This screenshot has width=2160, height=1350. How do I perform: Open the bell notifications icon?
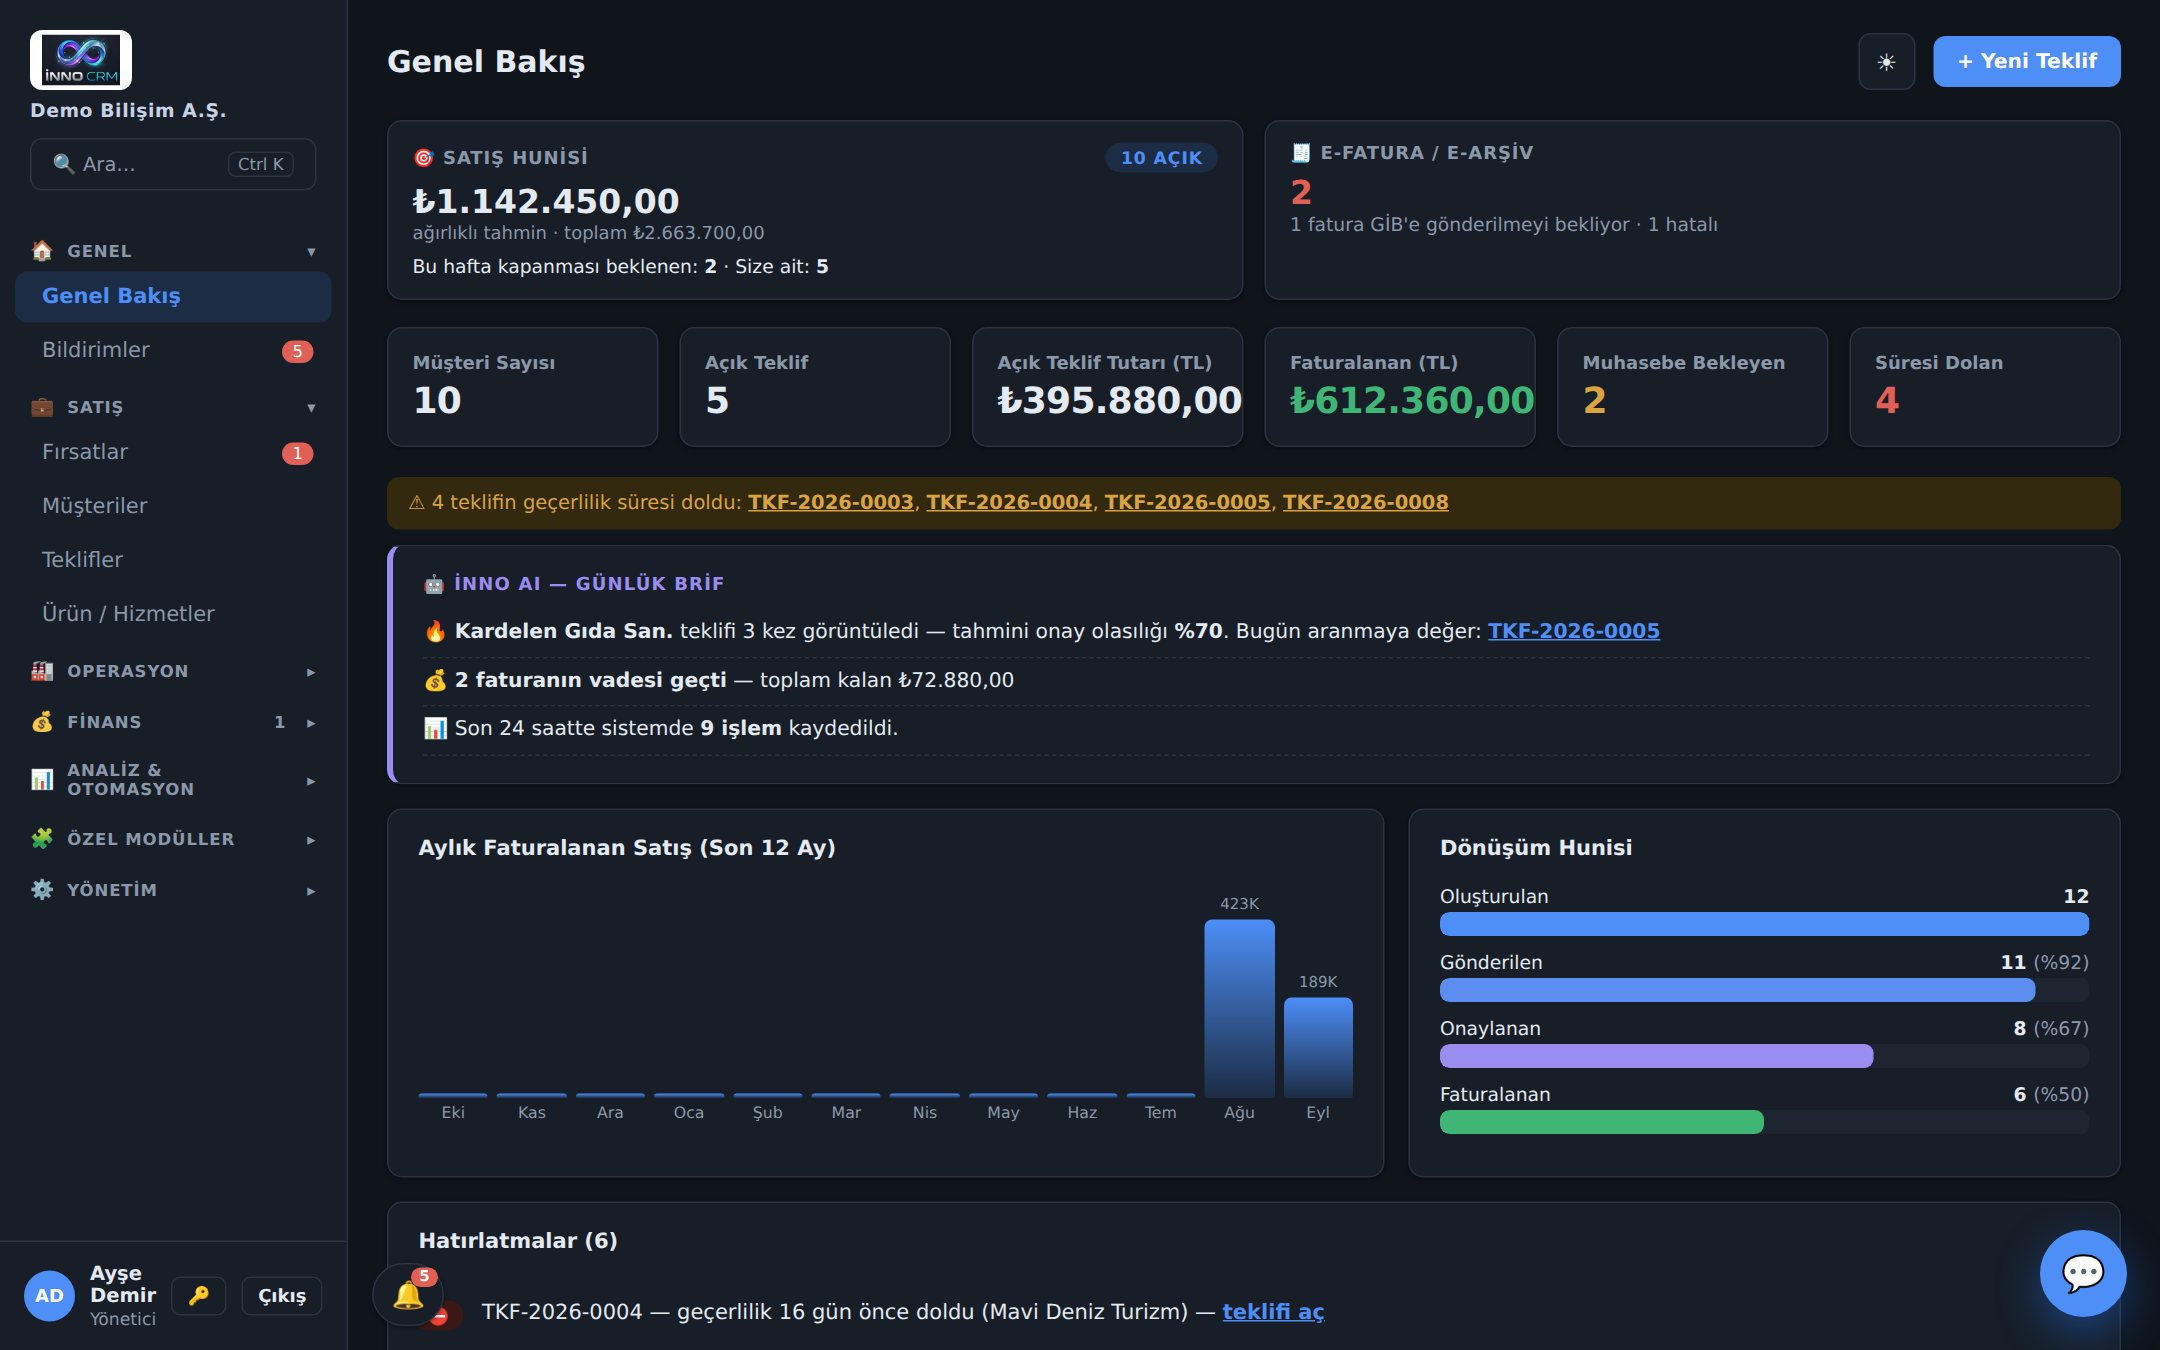408,1295
